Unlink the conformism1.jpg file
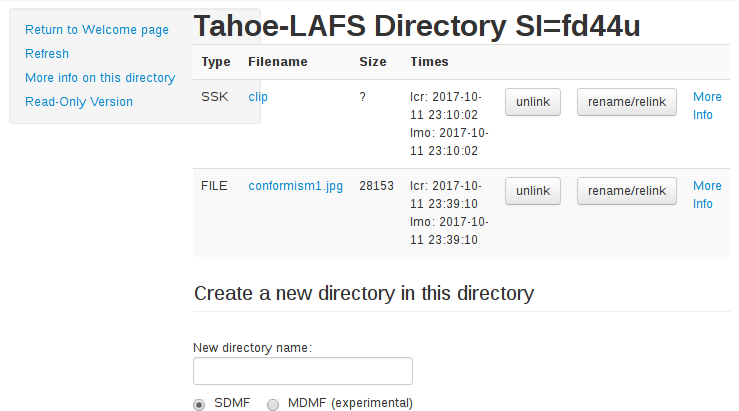Image resolution: width=739 pixels, height=411 pixels. point(533,191)
